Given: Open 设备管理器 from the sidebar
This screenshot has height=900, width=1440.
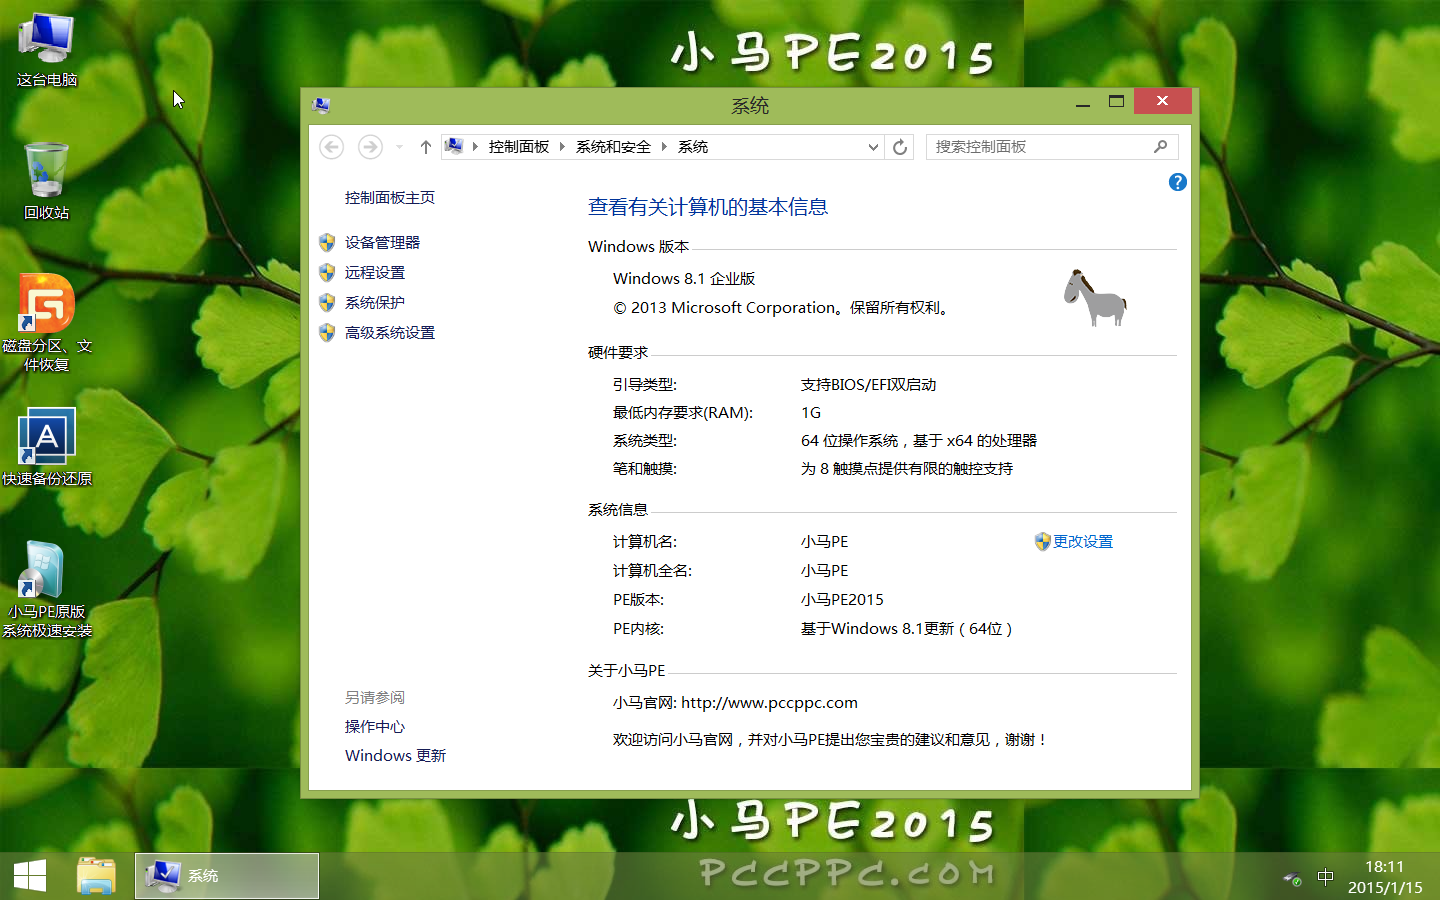Looking at the screenshot, I should pyautogui.click(x=382, y=243).
